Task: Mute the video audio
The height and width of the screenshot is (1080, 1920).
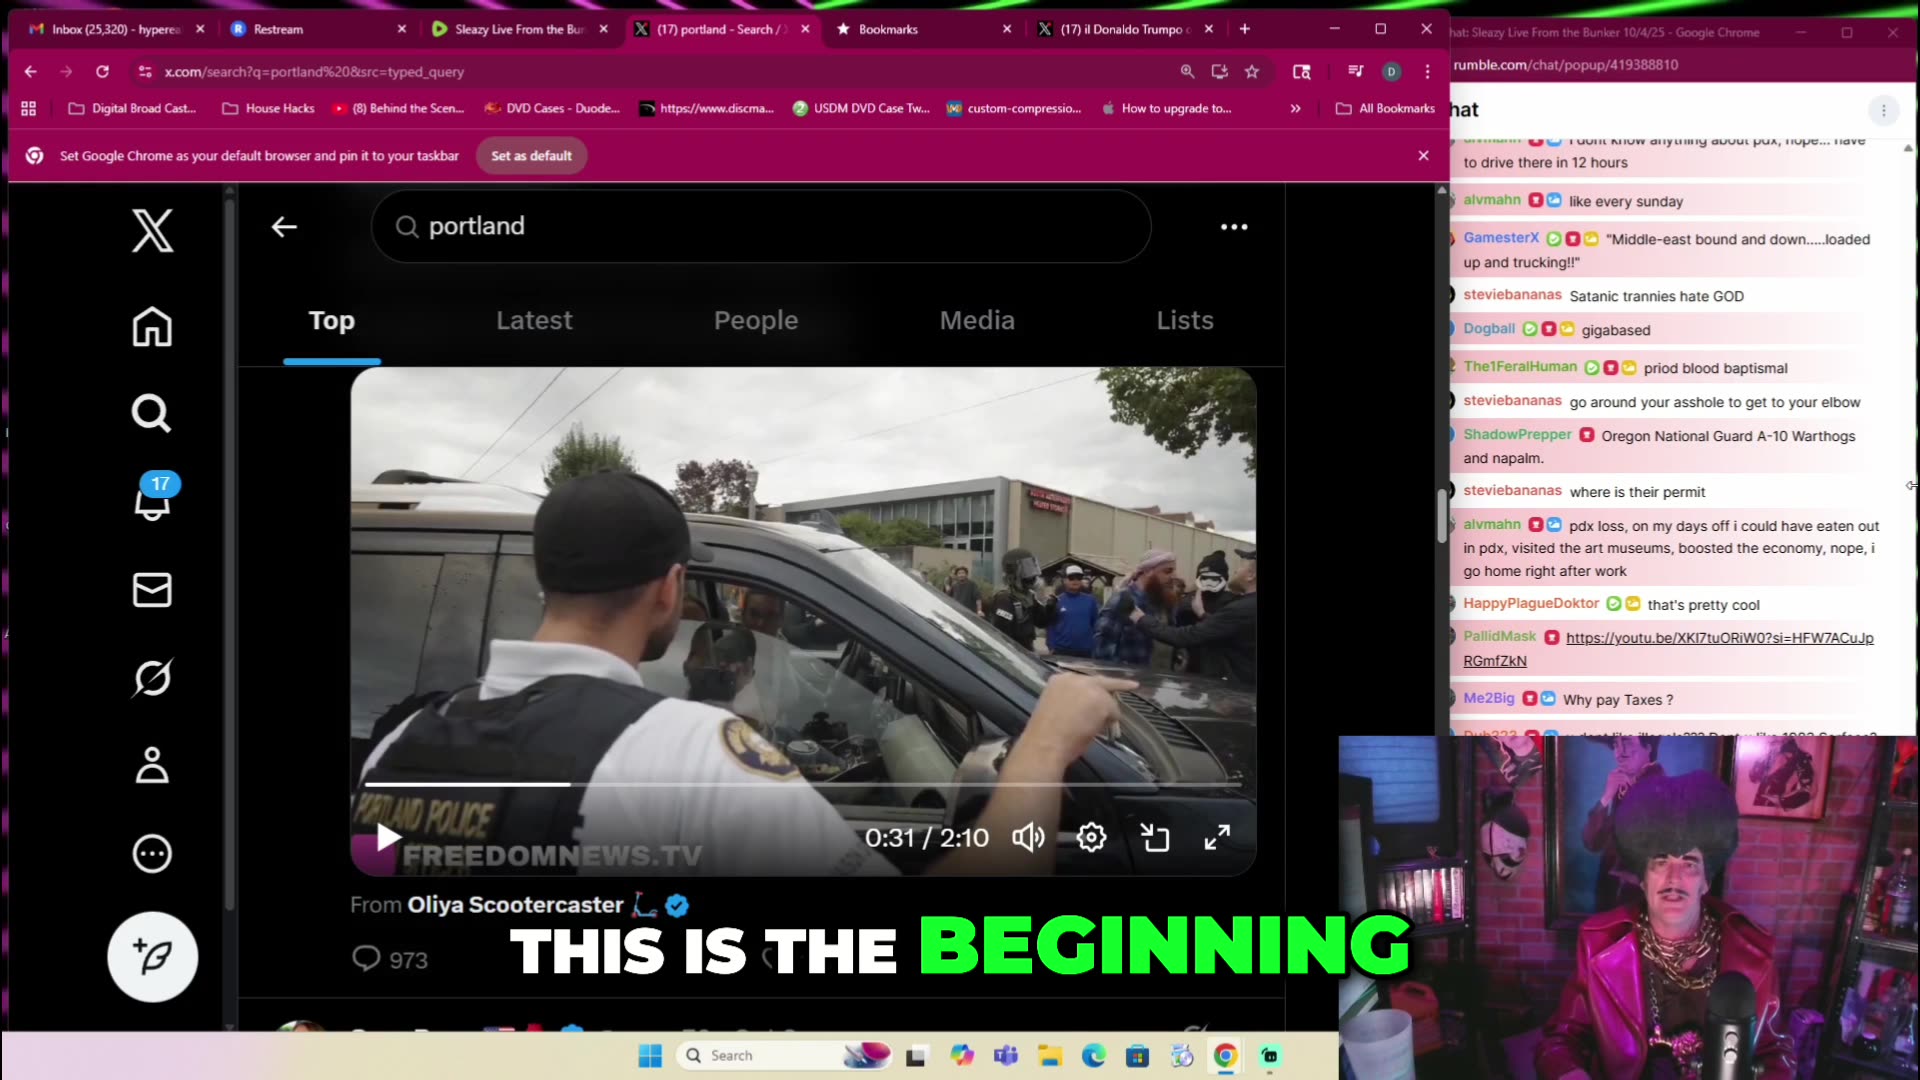Action: [x=1028, y=837]
